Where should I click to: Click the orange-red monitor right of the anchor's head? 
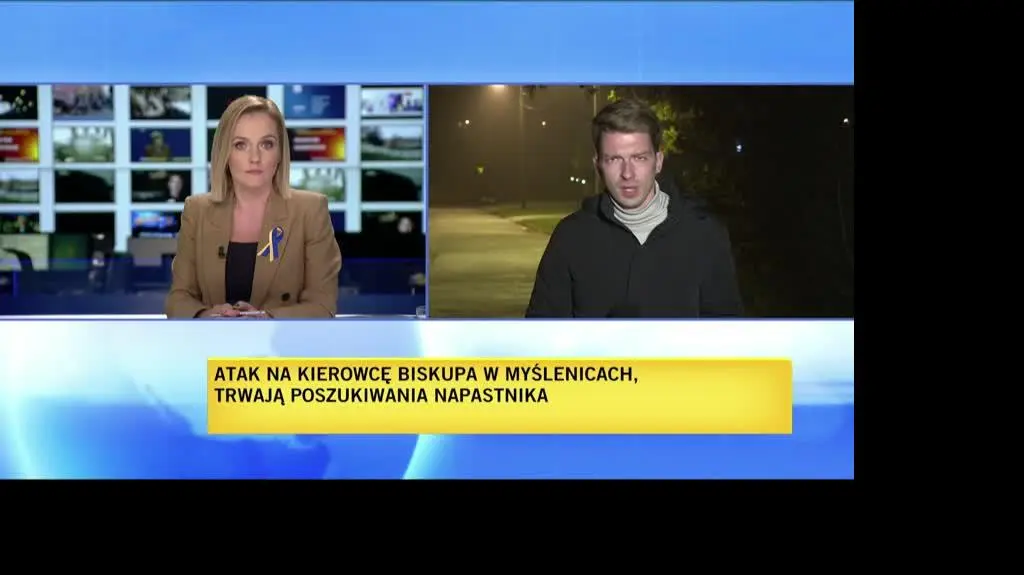[316, 144]
